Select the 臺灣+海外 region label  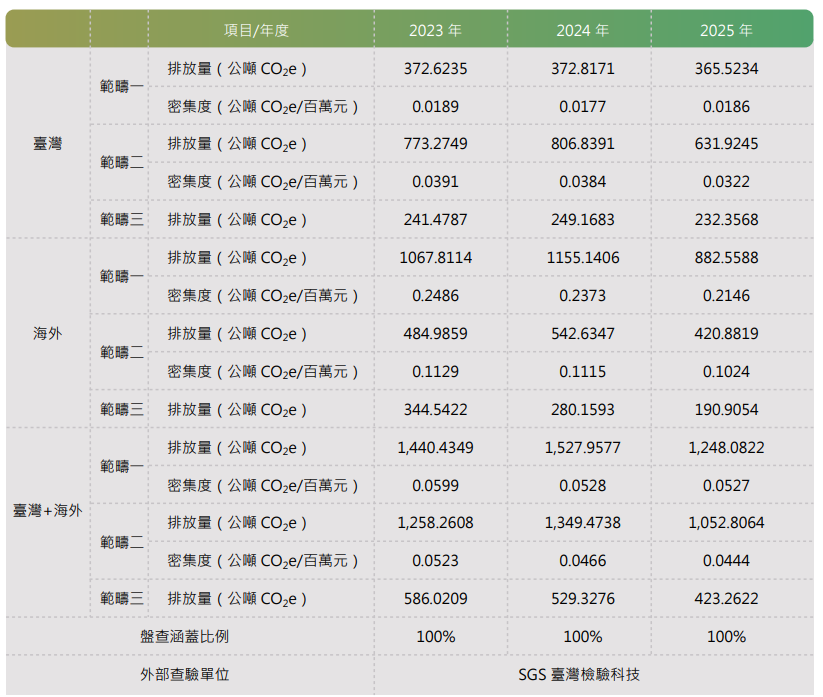pyautogui.click(x=48, y=510)
